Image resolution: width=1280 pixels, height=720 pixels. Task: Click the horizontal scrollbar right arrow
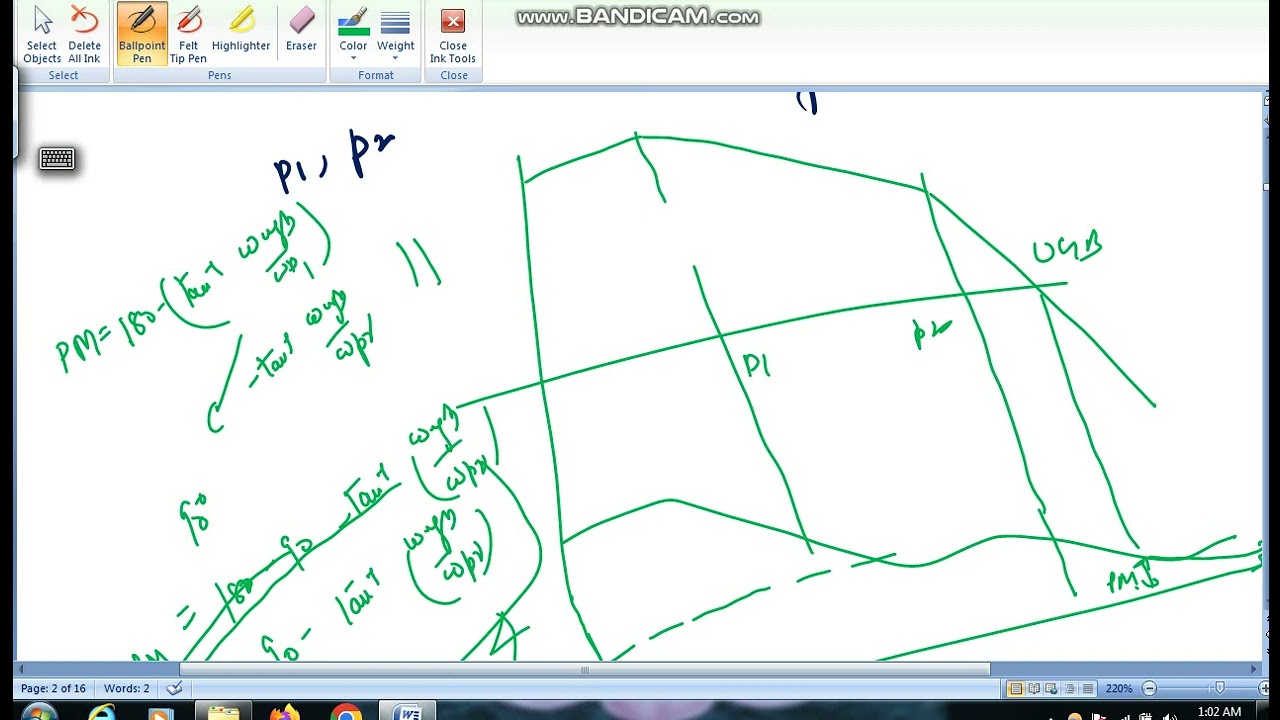pyautogui.click(x=1255, y=669)
